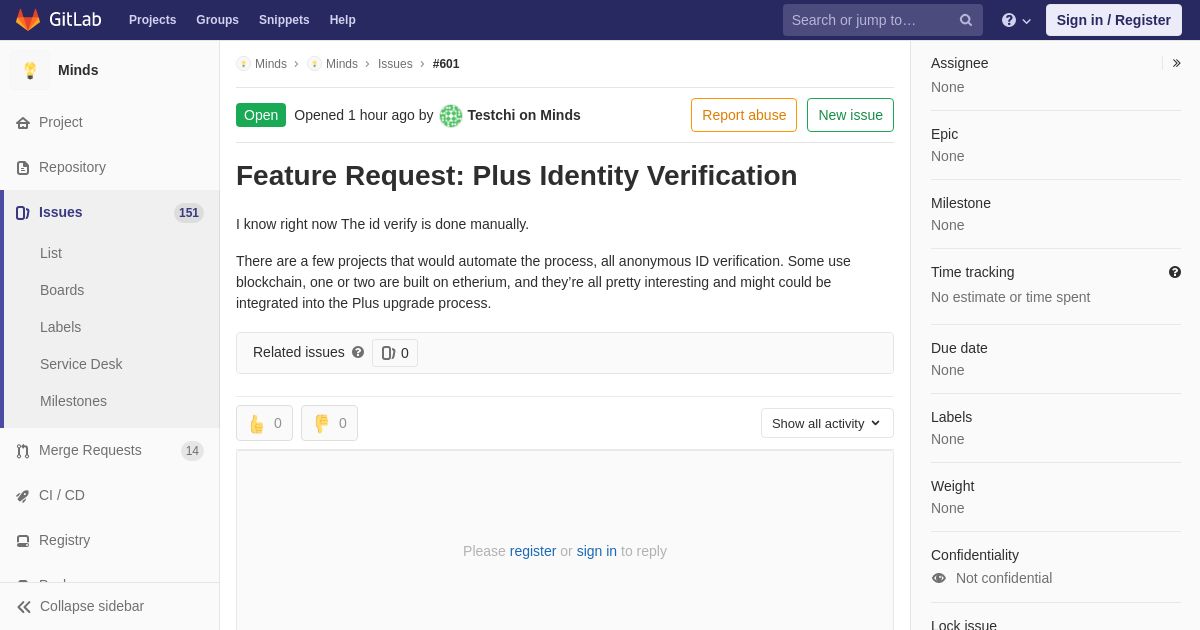
Task: Focus the Search or jump to field
Action: click(x=883, y=20)
